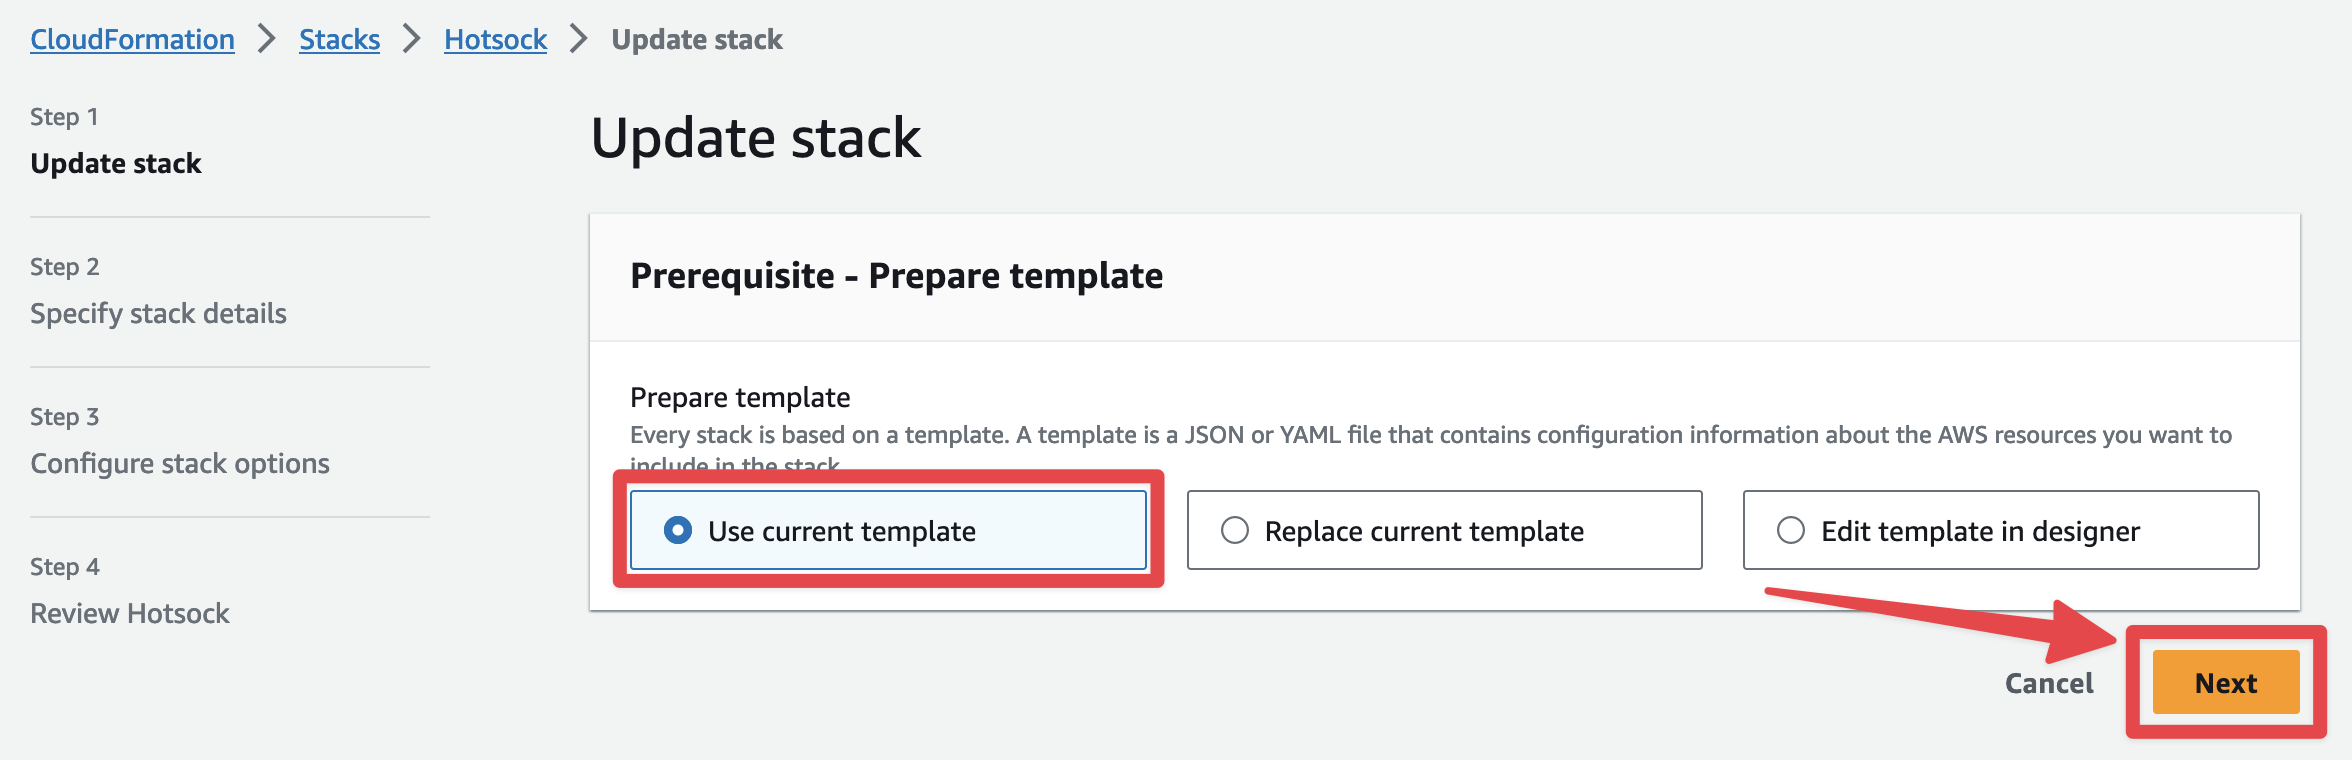
Task: Go to the Stacks breadcrumb link
Action: point(339,39)
